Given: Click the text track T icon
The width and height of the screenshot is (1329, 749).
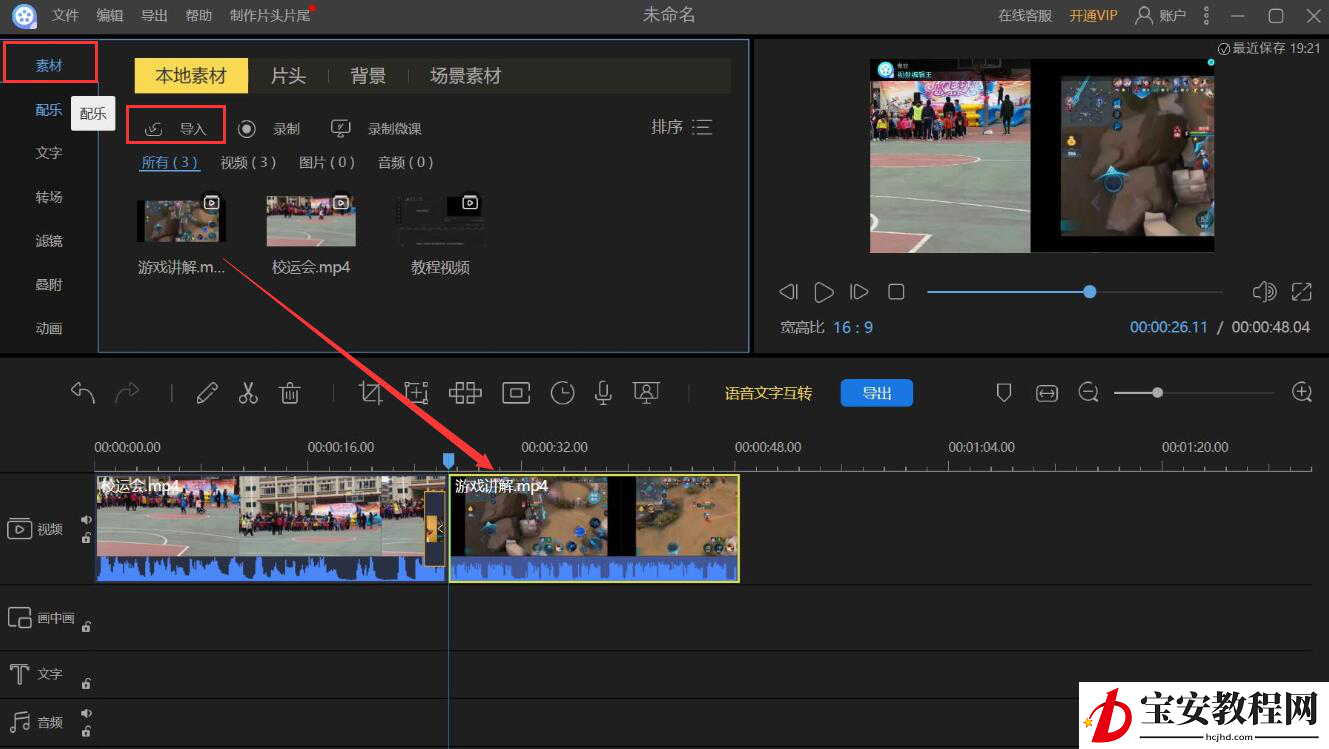Looking at the screenshot, I should 19,674.
